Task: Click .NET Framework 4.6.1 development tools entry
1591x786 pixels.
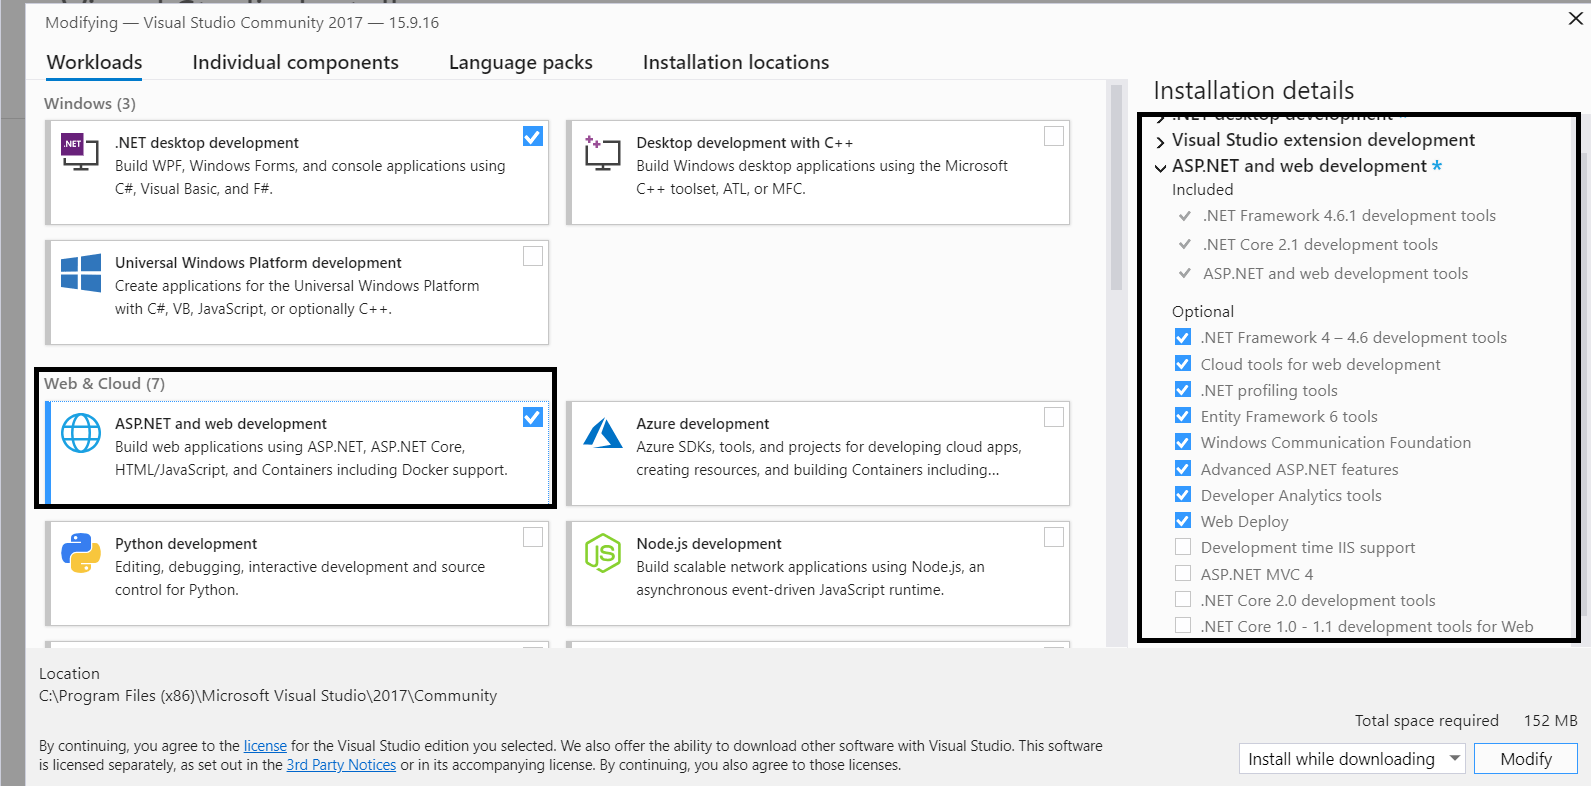Action: click(1349, 216)
